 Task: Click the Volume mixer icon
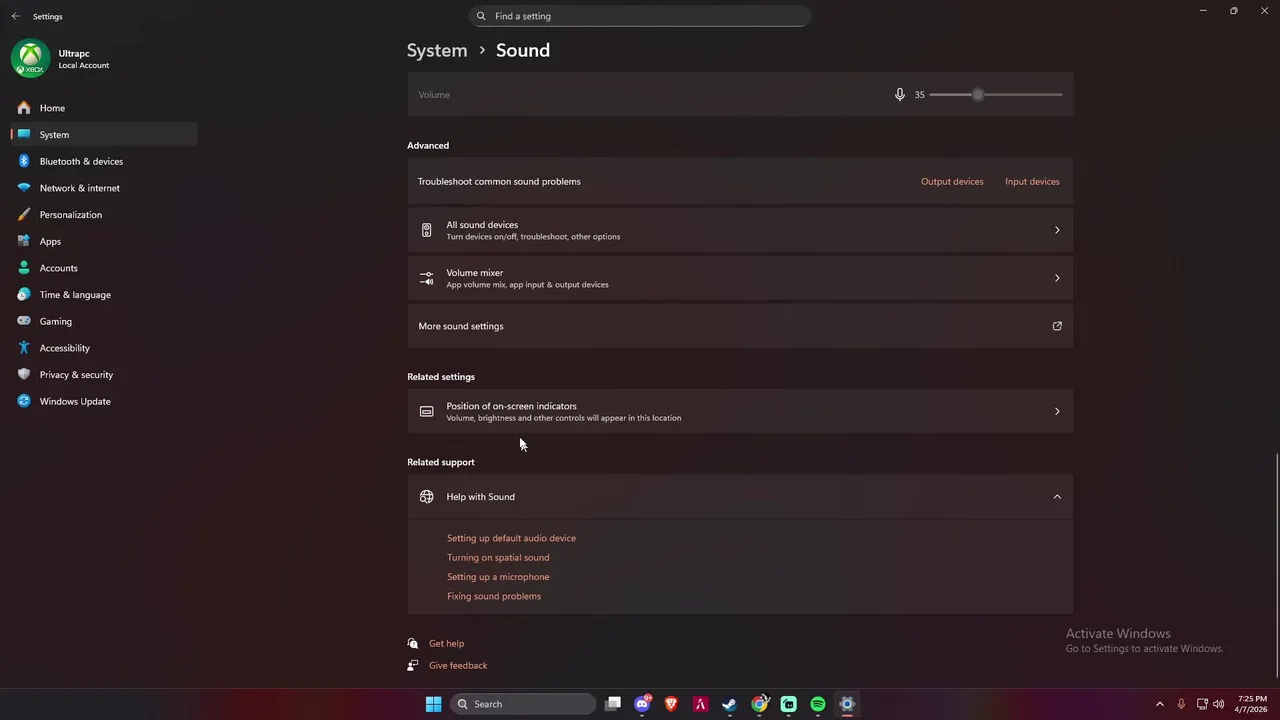point(426,278)
